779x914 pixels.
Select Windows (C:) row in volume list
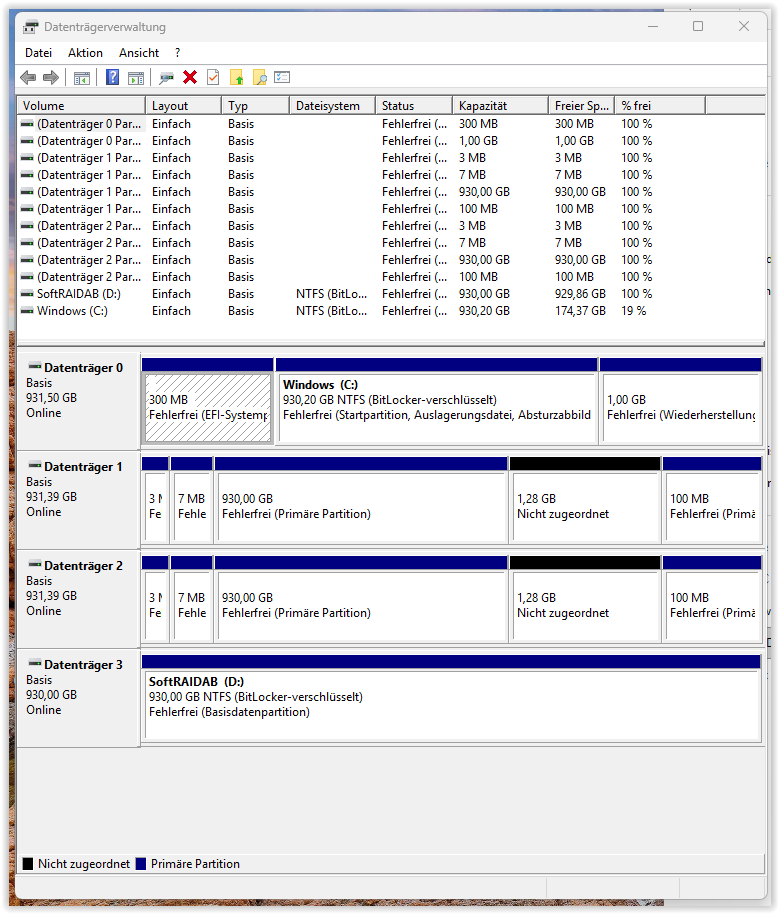coord(72,311)
